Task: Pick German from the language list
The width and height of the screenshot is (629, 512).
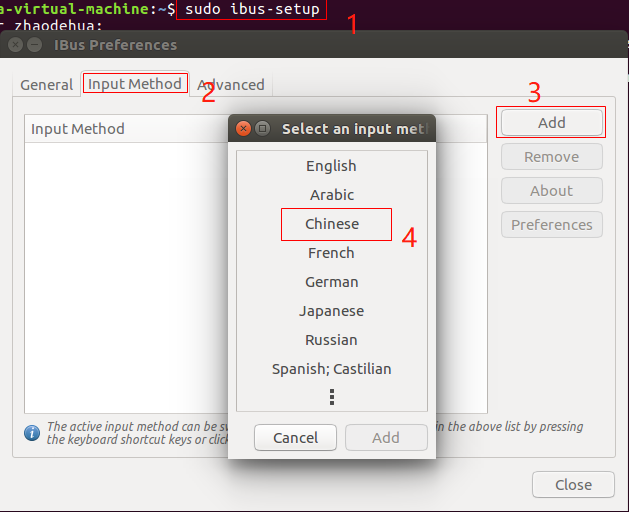Action: pyautogui.click(x=331, y=282)
